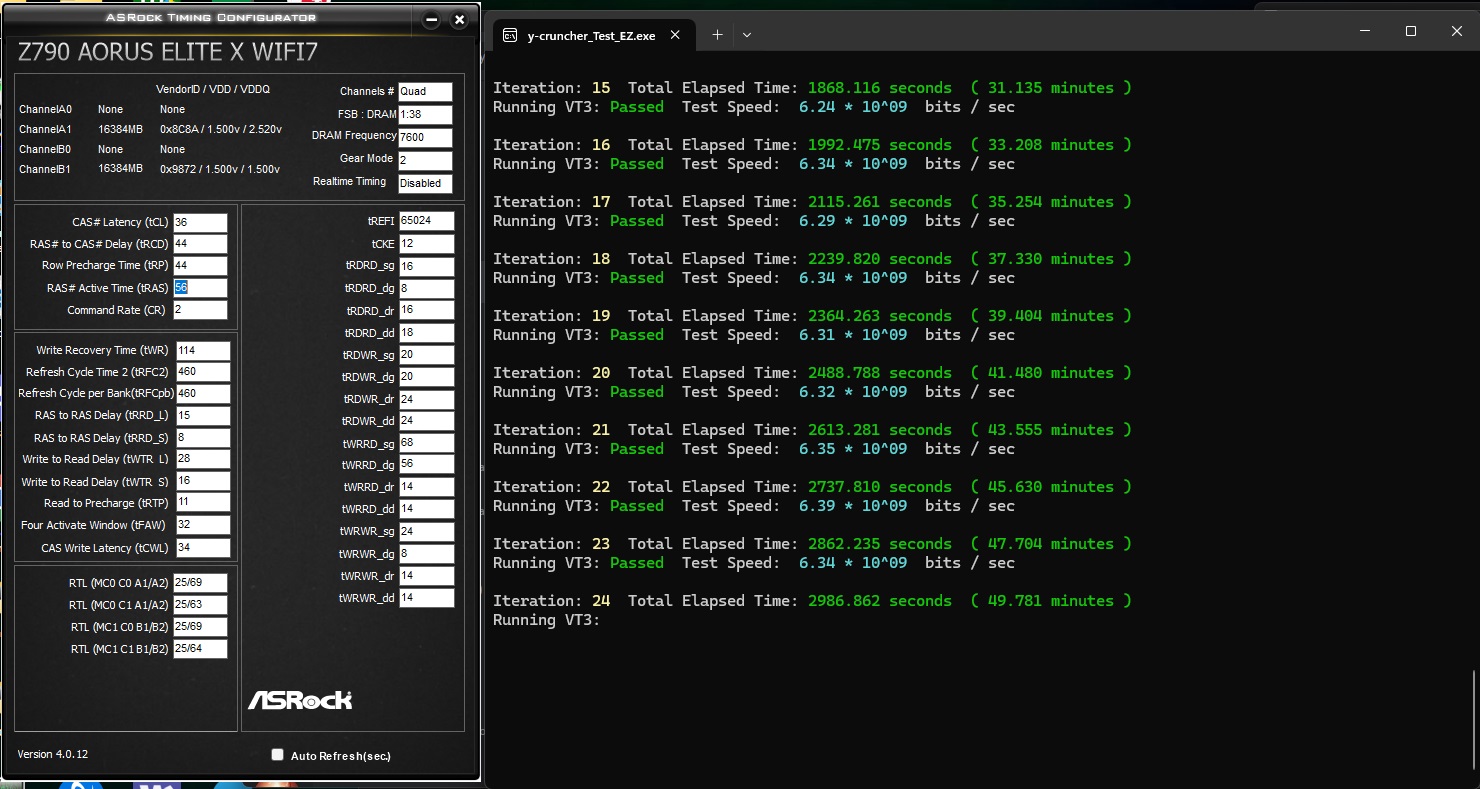Image resolution: width=1480 pixels, height=789 pixels.
Task: Click the tWRWR_dg timing field
Action: (x=426, y=554)
